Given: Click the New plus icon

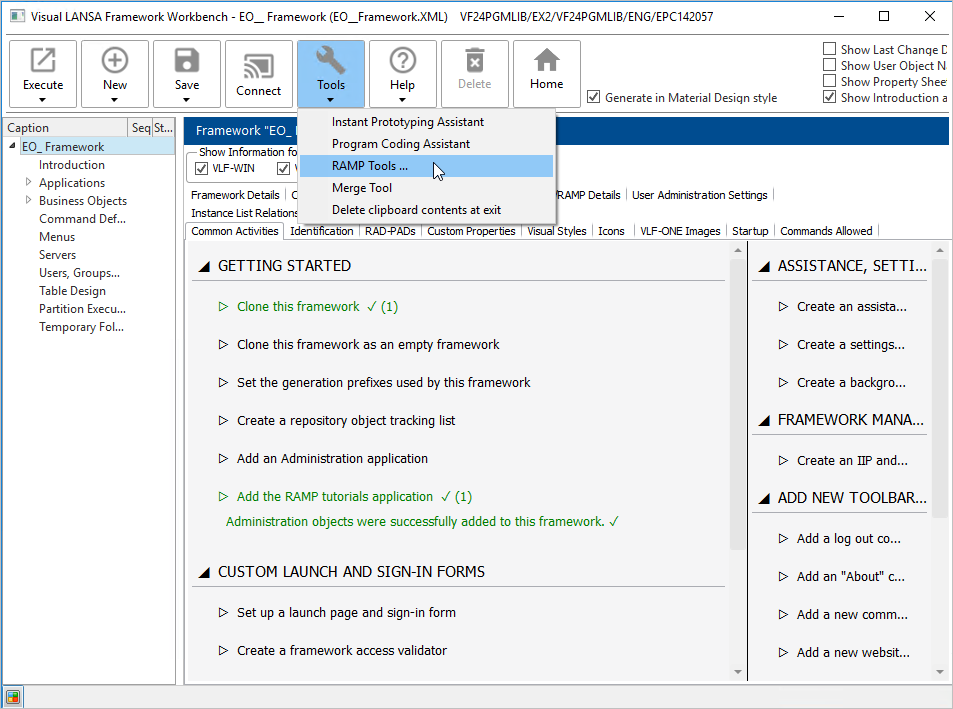Looking at the screenshot, I should (115, 62).
